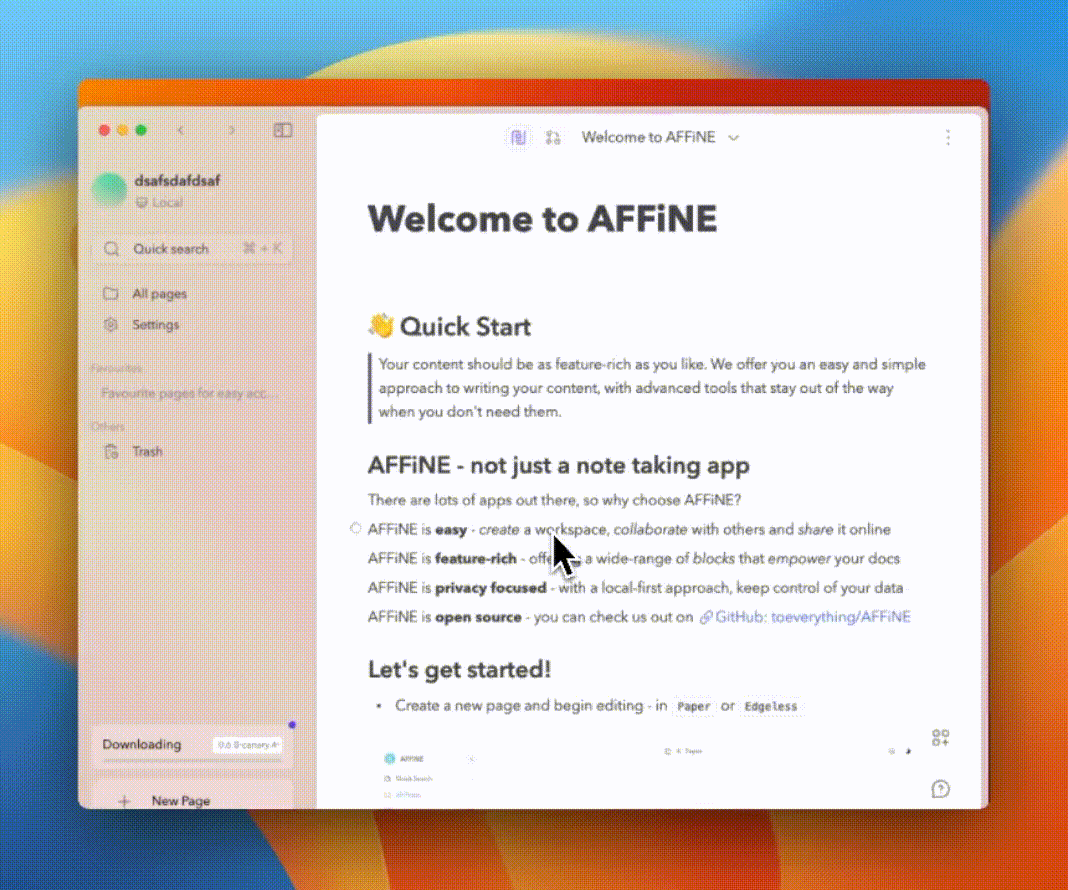Click the Trash bin icon

pos(111,451)
